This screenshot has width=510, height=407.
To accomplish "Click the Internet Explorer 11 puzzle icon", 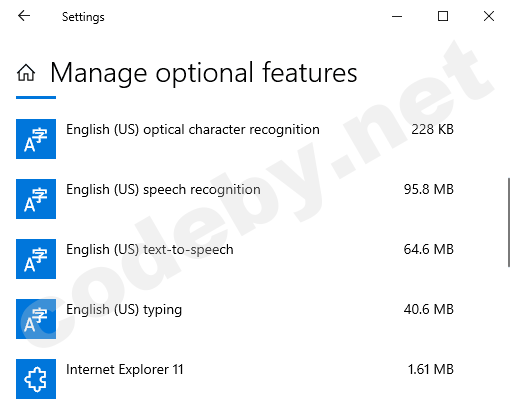I will (36, 379).
